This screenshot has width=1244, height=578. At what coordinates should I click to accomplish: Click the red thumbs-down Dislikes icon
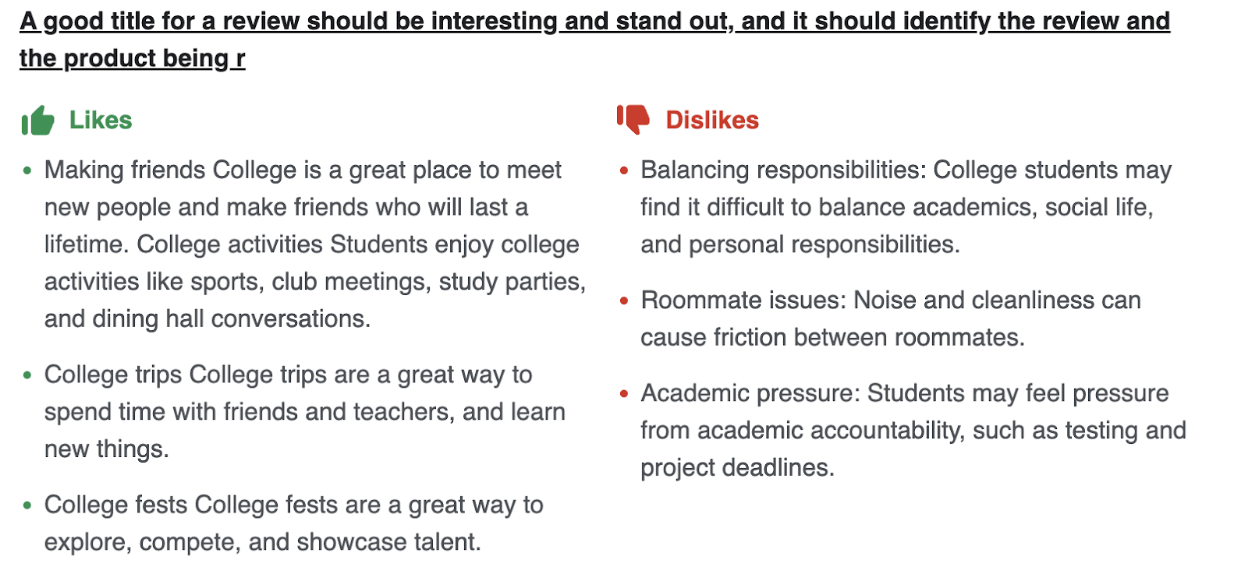coord(633,120)
